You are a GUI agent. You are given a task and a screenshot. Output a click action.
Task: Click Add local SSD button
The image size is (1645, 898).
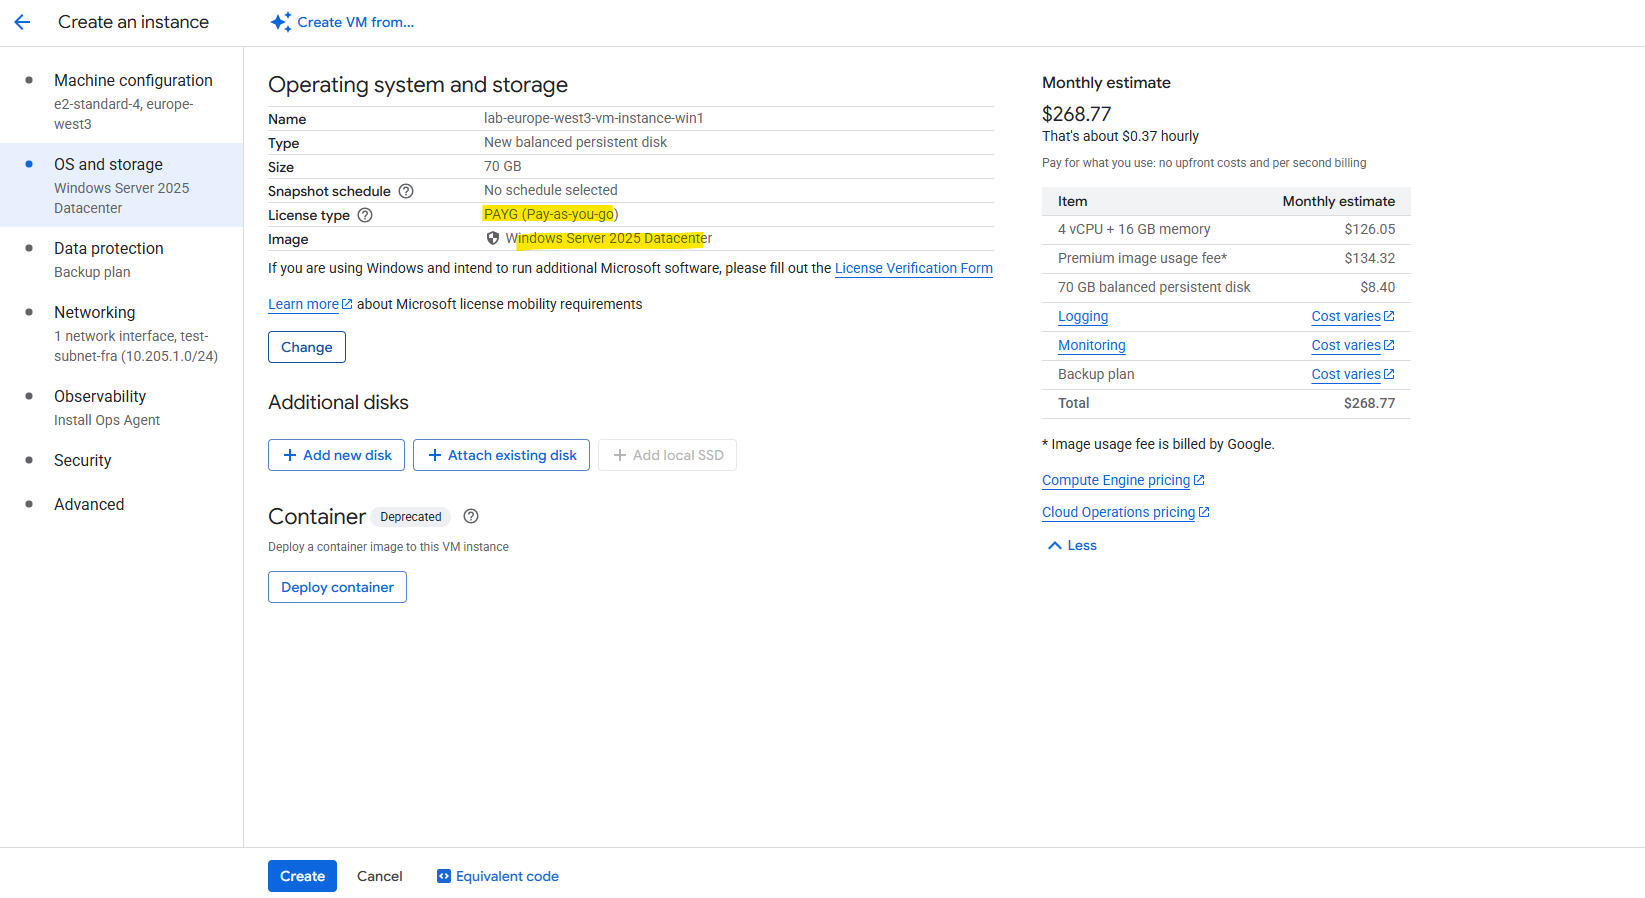tap(667, 455)
